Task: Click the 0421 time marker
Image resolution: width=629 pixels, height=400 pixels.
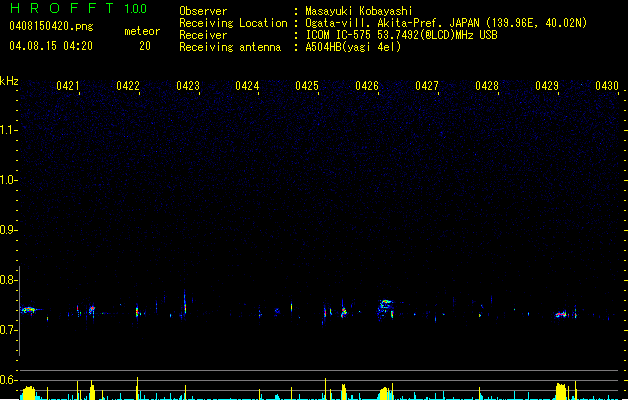Action: pyautogui.click(x=68, y=86)
